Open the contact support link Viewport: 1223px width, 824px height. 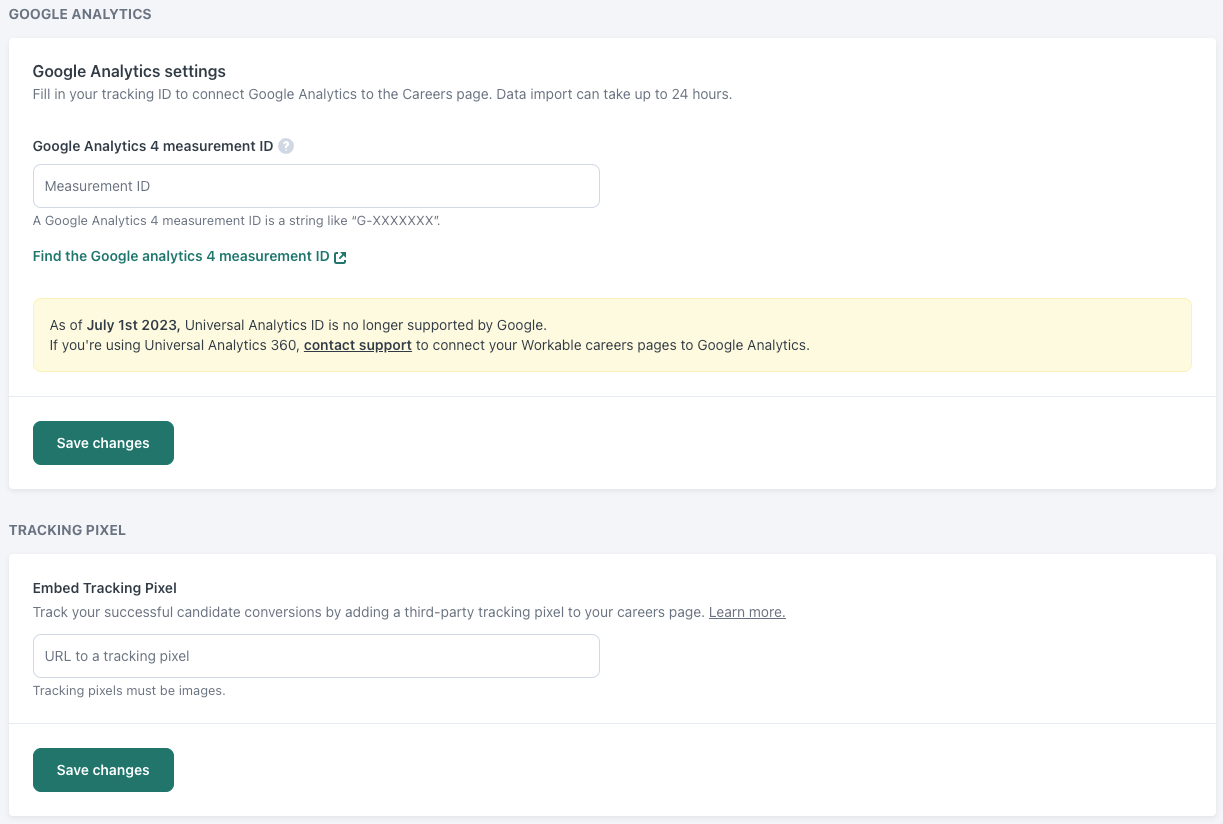coord(358,345)
